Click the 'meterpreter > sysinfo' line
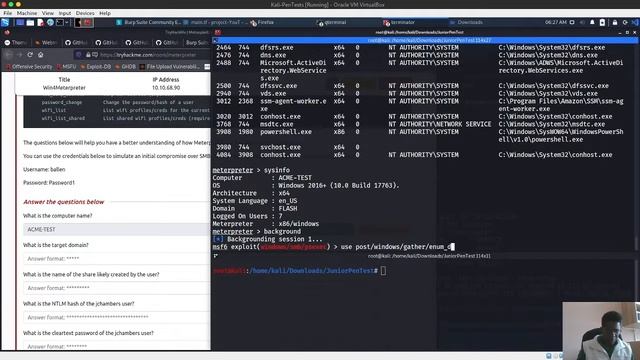Image resolution: width=640 pixels, height=360 pixels. pos(251,170)
